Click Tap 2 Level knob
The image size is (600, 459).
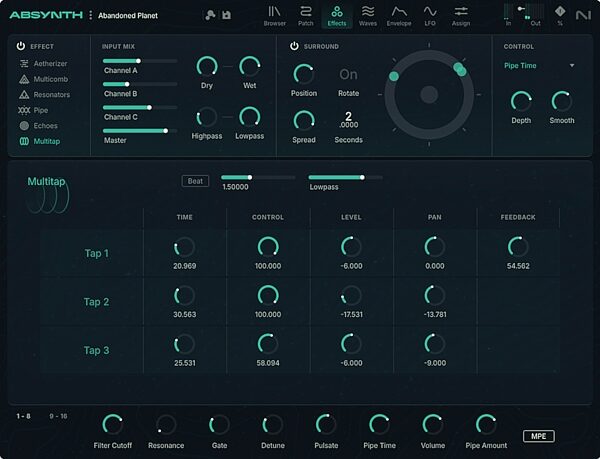351,296
